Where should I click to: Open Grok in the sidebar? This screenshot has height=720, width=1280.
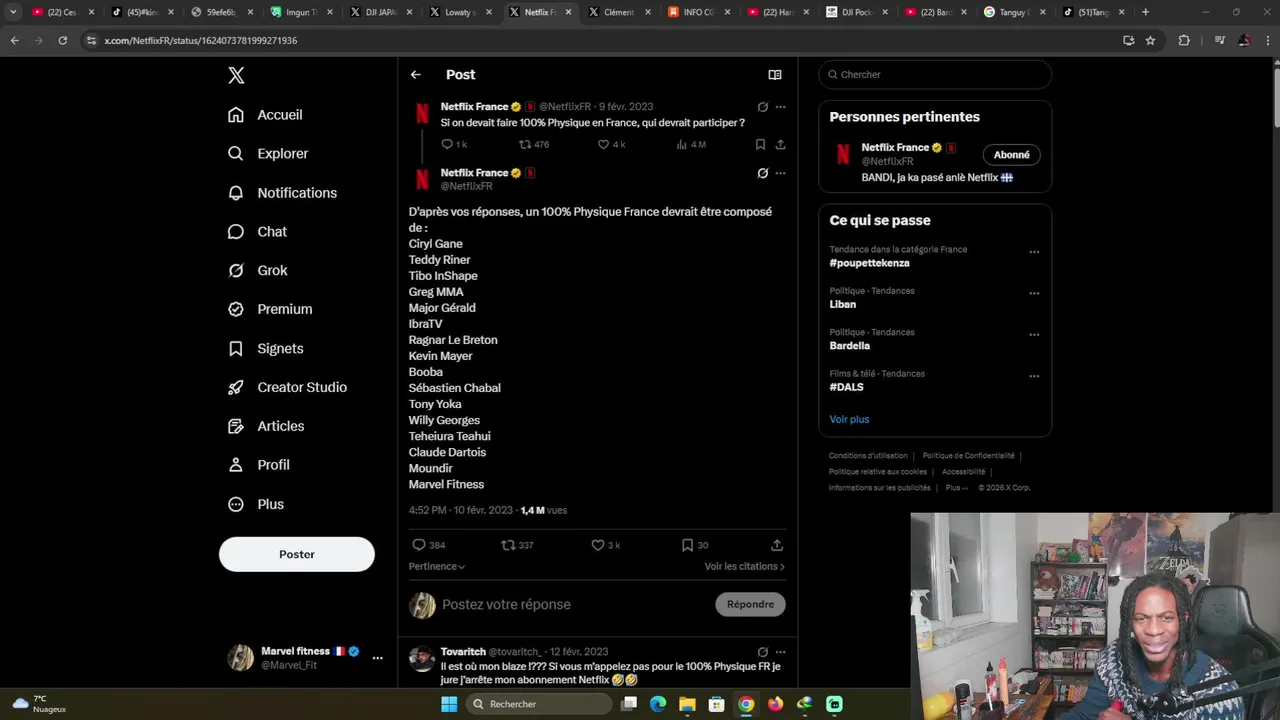point(257,270)
